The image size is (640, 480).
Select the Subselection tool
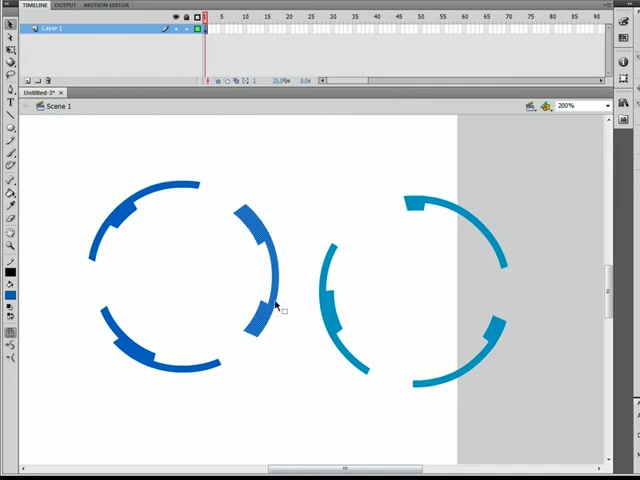[10, 38]
